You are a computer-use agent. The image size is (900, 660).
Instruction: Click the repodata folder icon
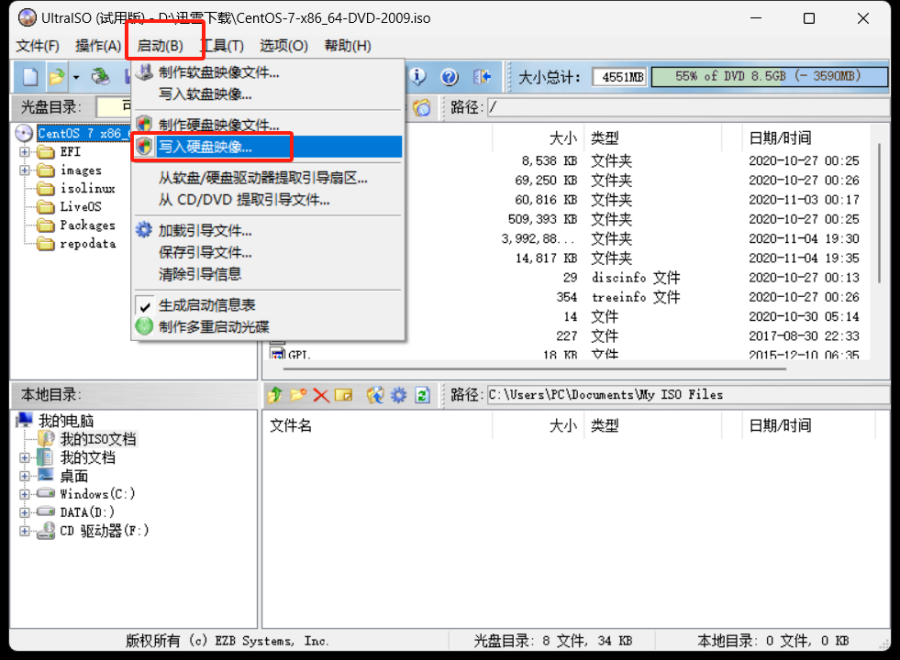click(x=45, y=243)
